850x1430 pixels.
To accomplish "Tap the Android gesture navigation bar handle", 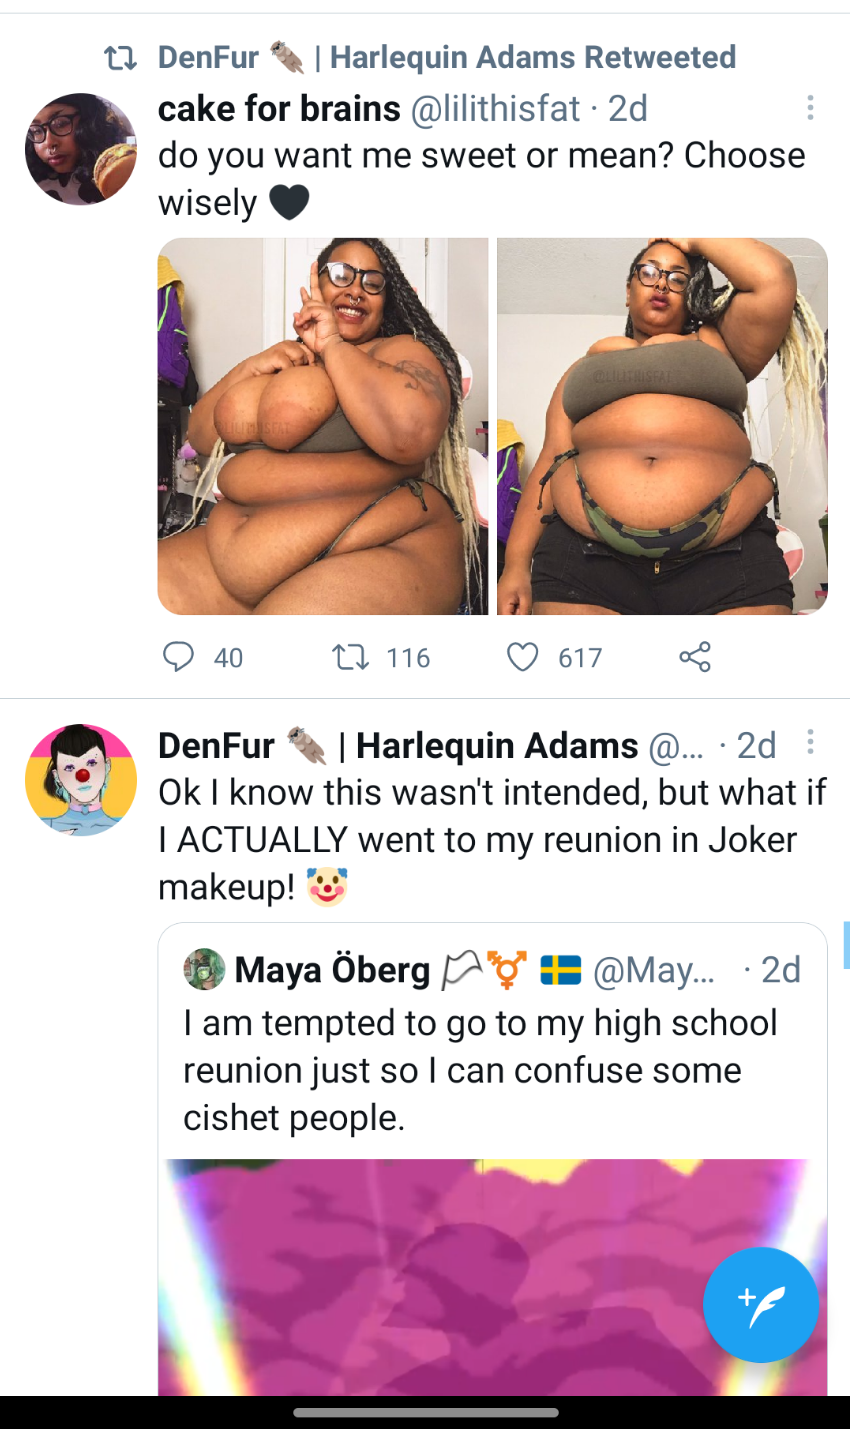I will pyautogui.click(x=425, y=1413).
